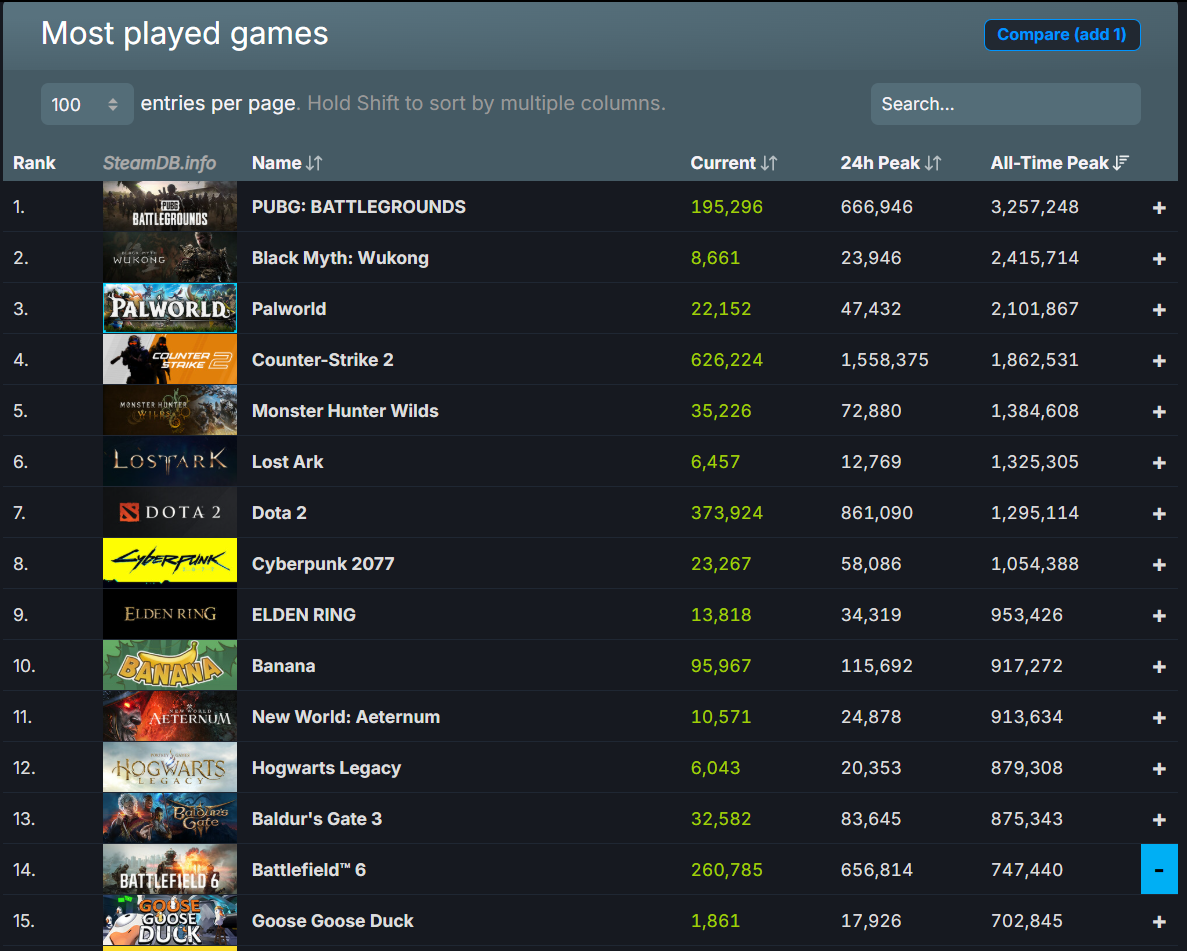The height and width of the screenshot is (951, 1187).
Task: Click plus icon in Monster Hunter Wilds row
Action: click(1159, 412)
